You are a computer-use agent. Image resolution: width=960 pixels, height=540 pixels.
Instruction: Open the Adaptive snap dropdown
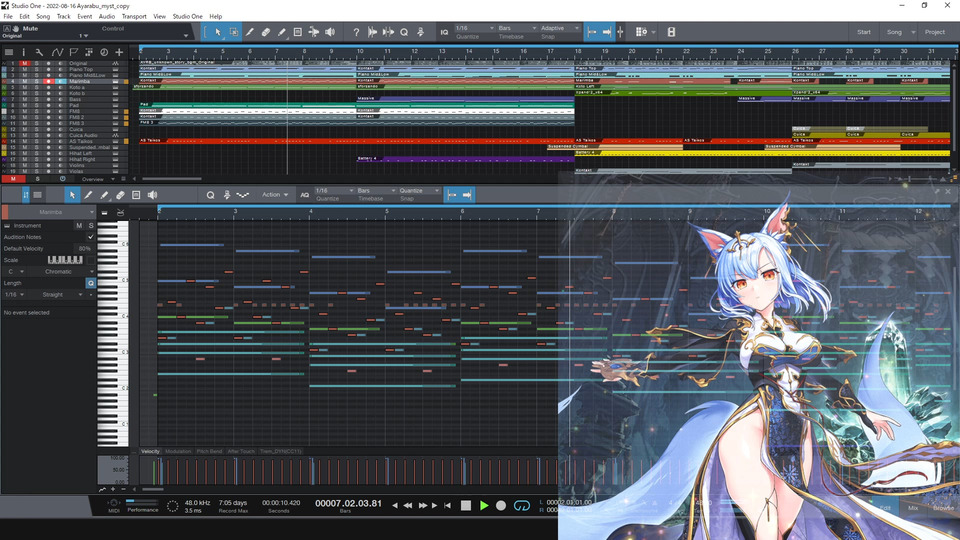pos(560,28)
